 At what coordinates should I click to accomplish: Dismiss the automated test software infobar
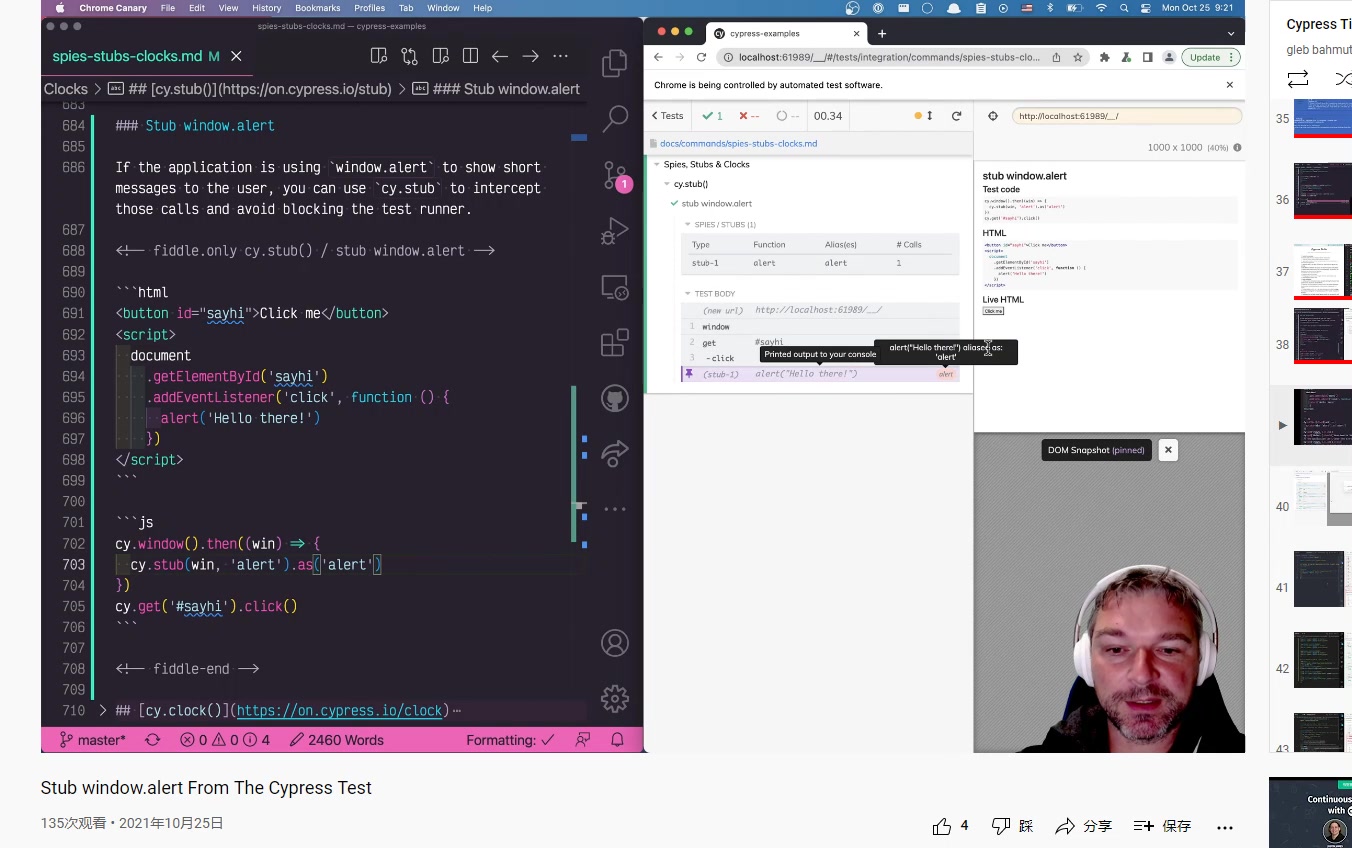[x=1230, y=85]
